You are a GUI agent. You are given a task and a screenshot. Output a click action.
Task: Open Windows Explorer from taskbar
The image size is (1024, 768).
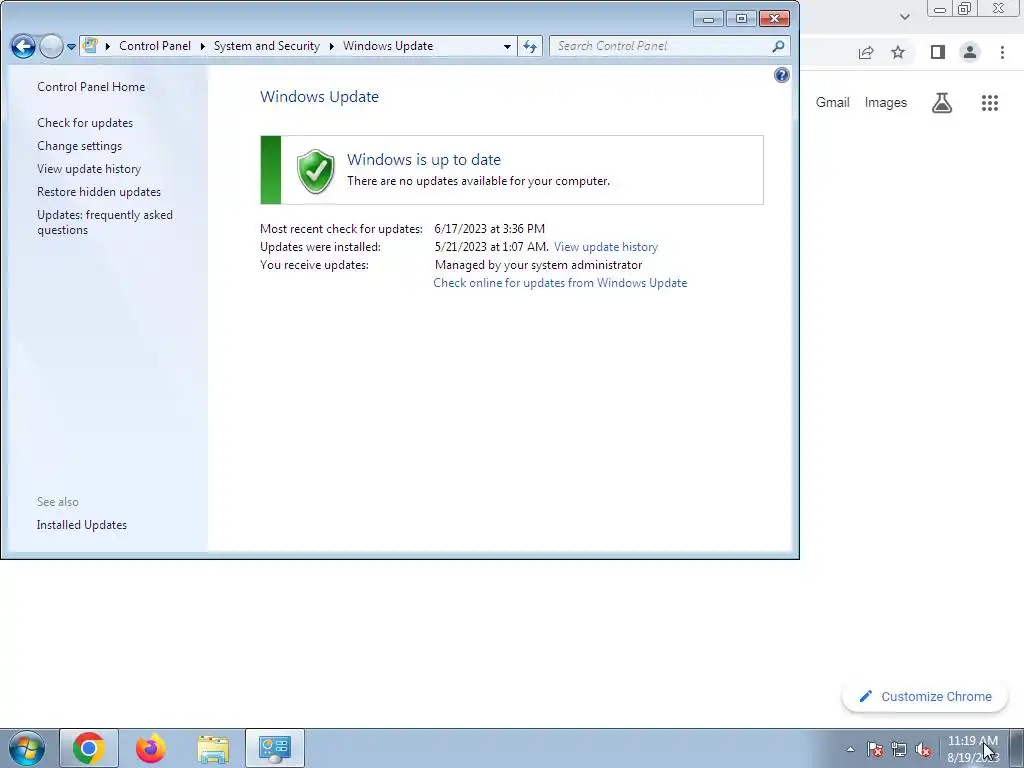213,748
